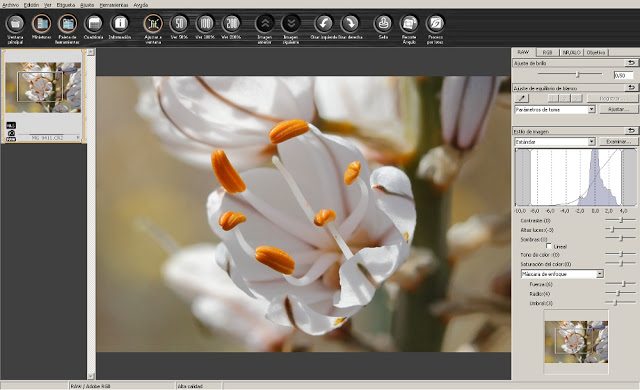This screenshot has width=640, height=390.
Task: Open the Etiqueta menu
Action: click(x=66, y=5)
